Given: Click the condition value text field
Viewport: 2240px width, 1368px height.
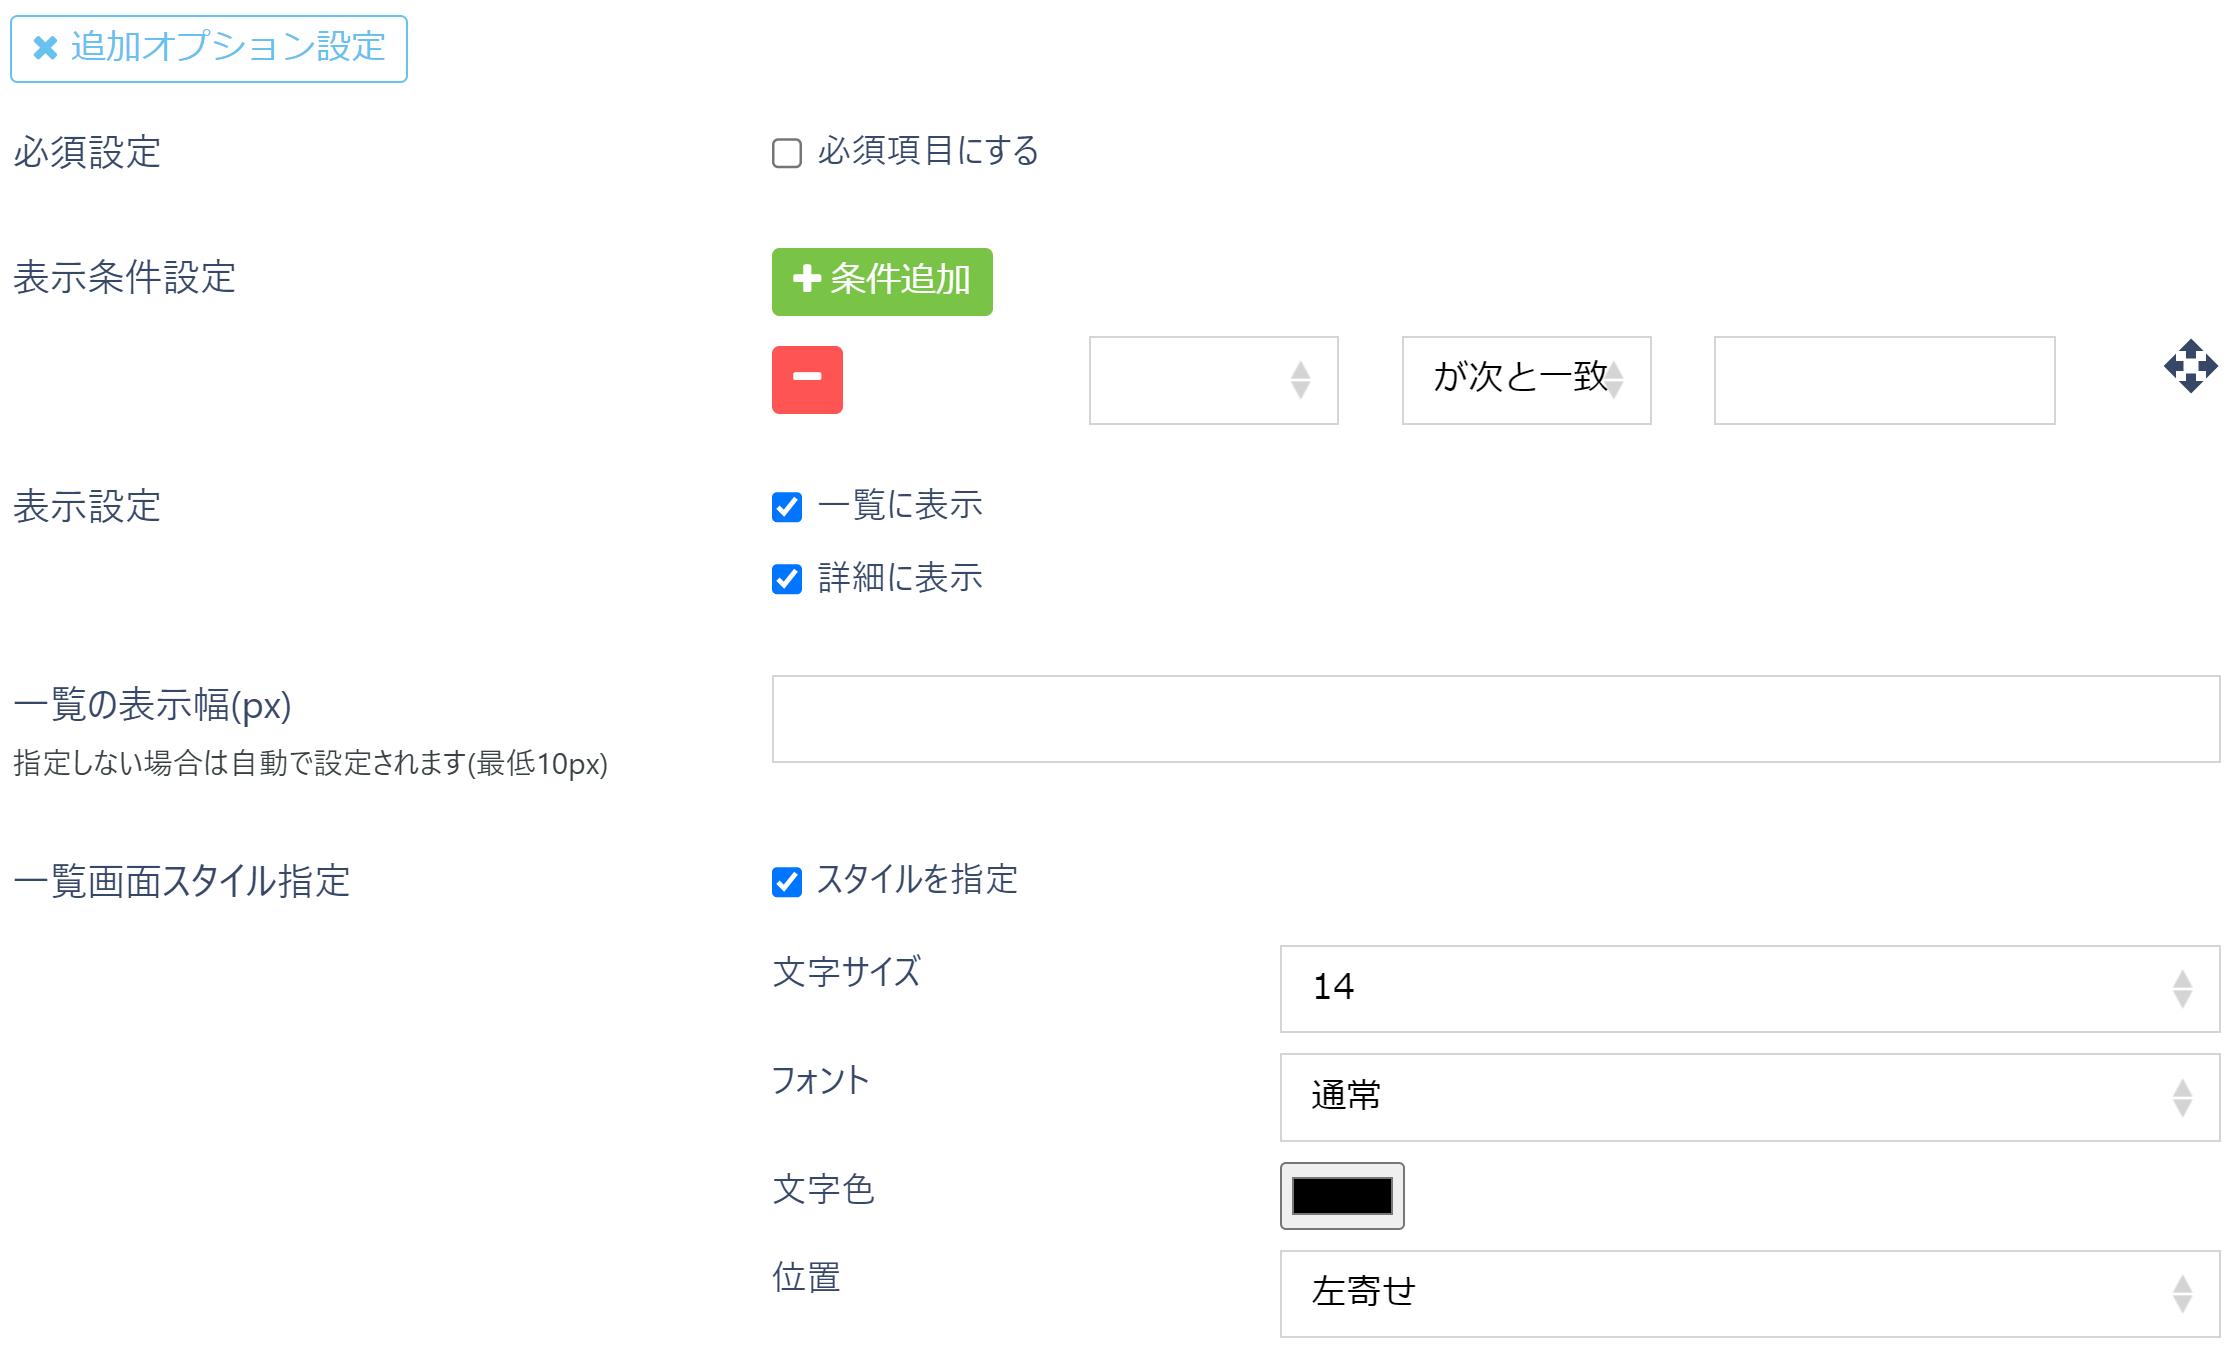Looking at the screenshot, I should (x=1884, y=381).
